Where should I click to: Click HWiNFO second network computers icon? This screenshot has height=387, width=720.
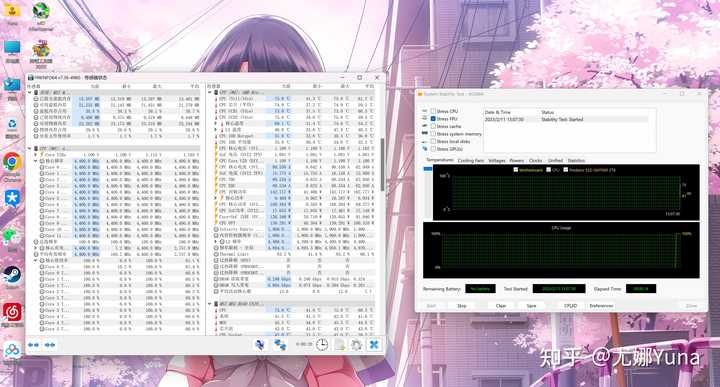(280, 345)
